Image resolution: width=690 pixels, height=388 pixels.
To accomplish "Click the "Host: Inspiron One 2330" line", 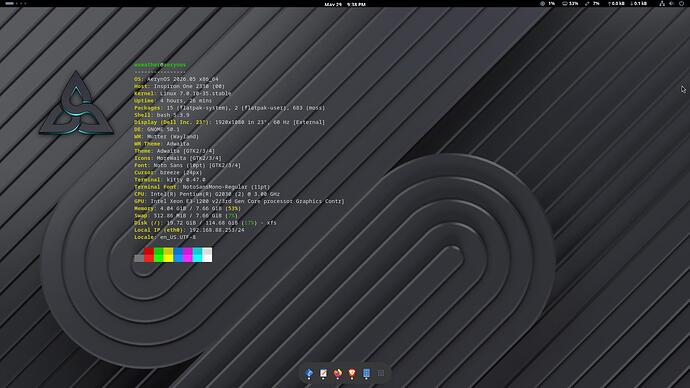I will tap(179, 86).
